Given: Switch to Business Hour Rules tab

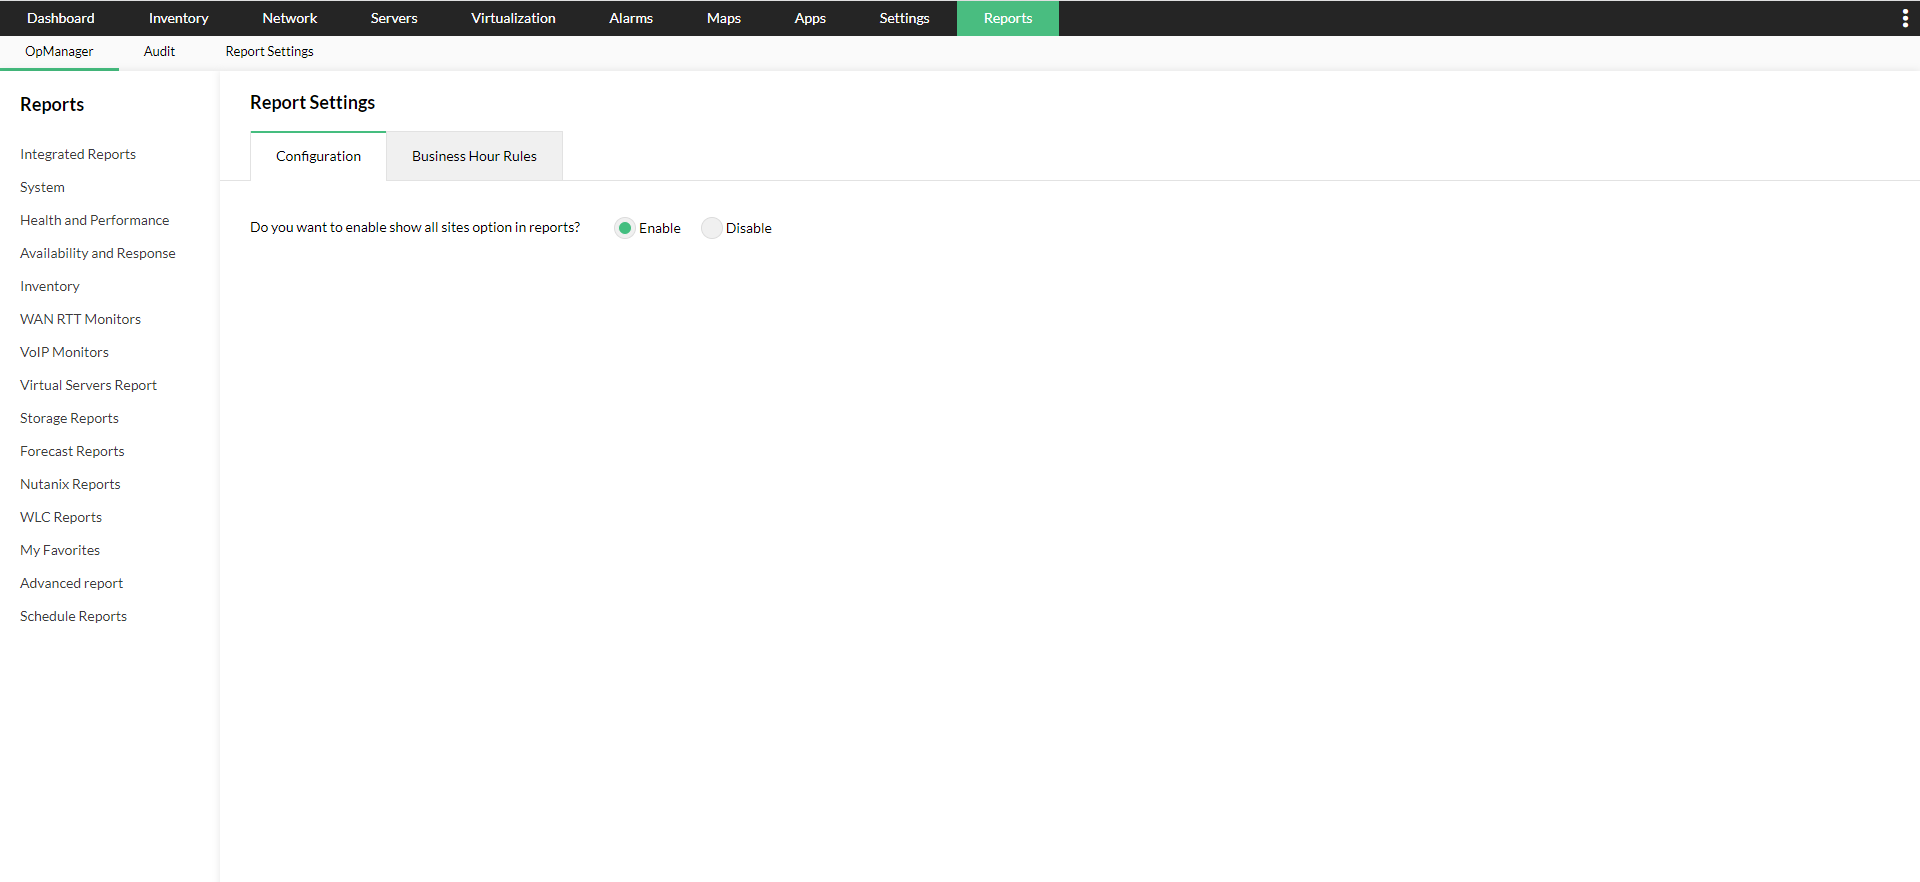Looking at the screenshot, I should click(x=474, y=156).
